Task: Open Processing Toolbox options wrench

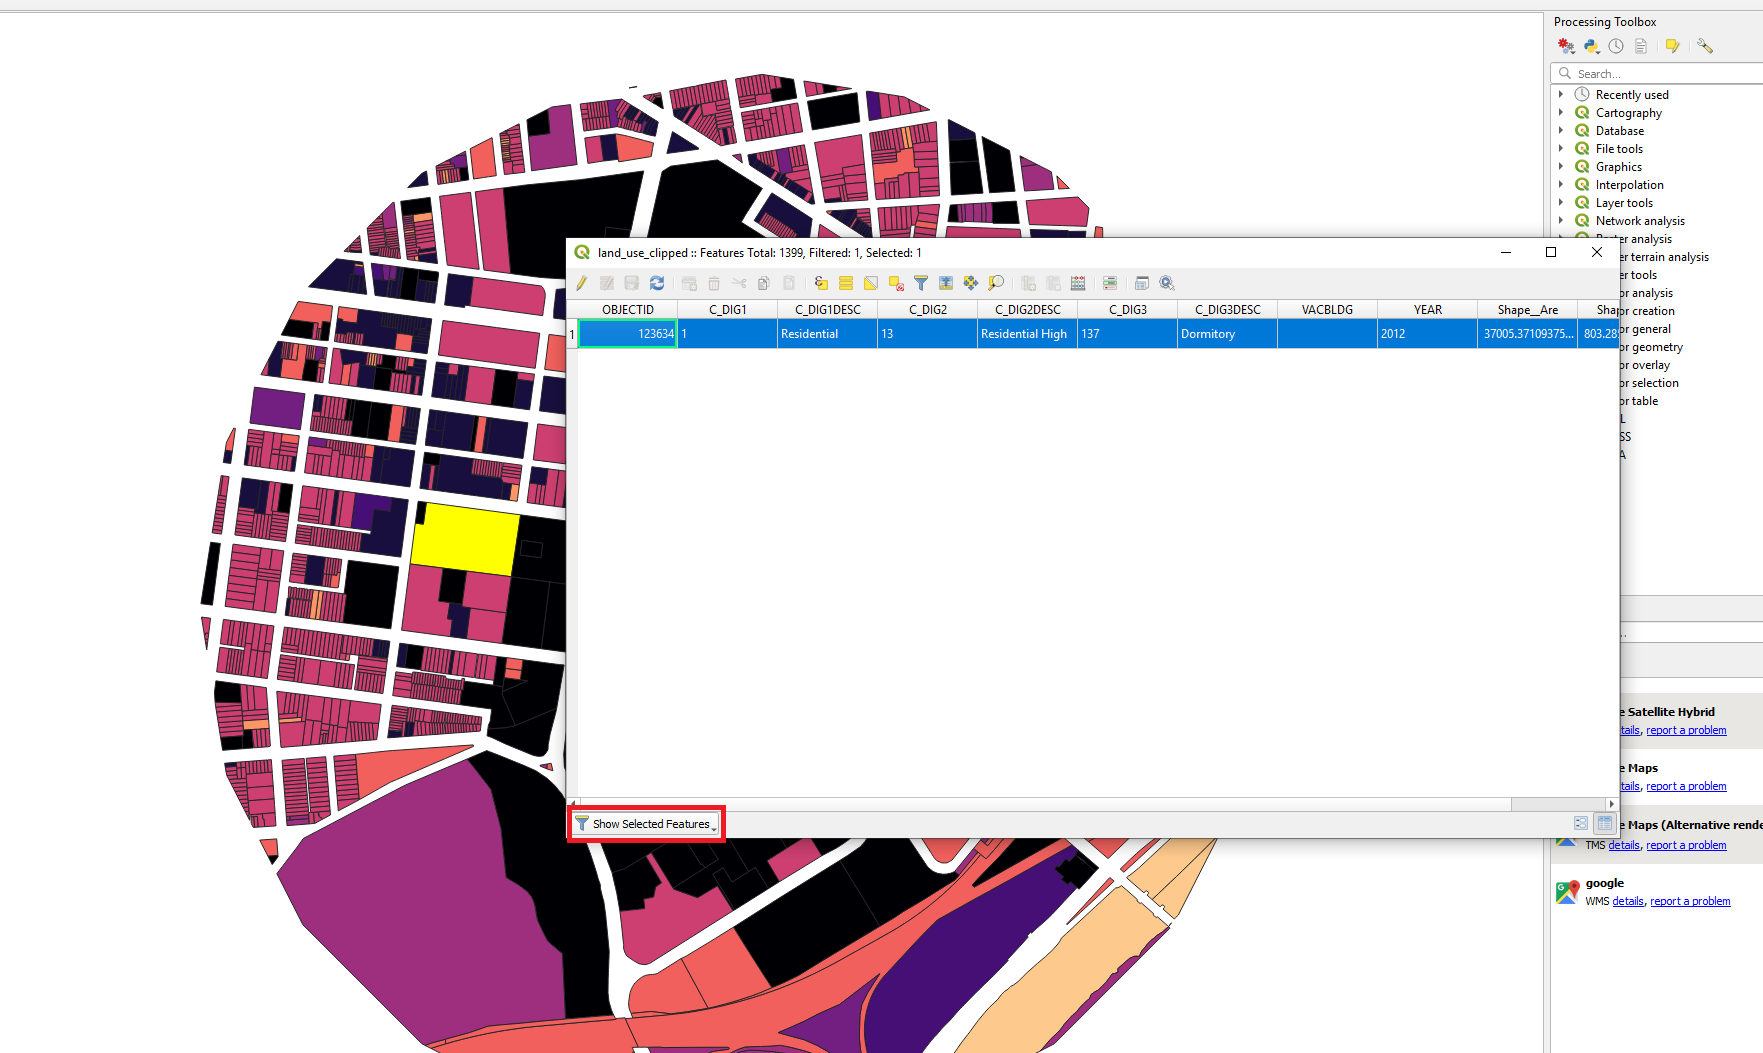Action: 1705,46
